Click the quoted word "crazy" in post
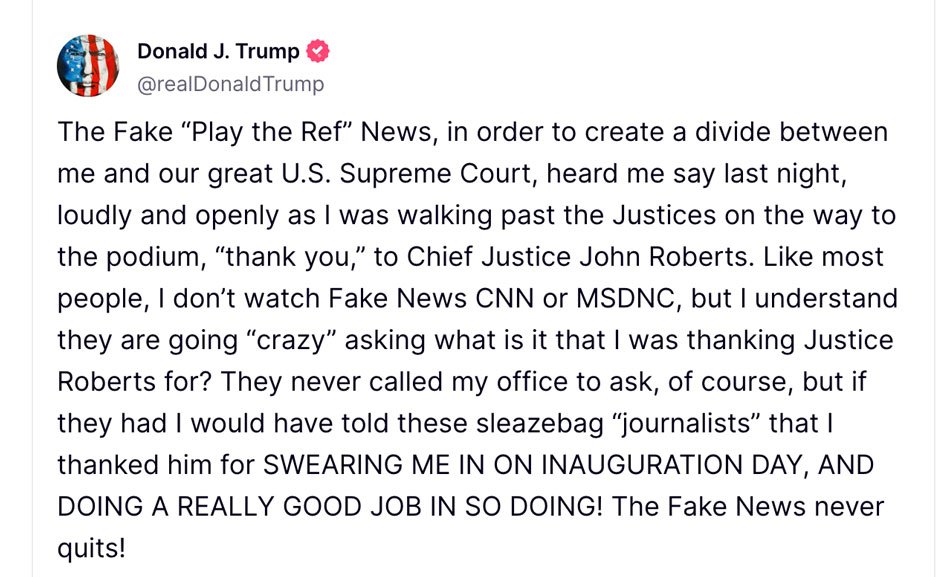Viewport: 950px width, 577px height. click(x=292, y=341)
